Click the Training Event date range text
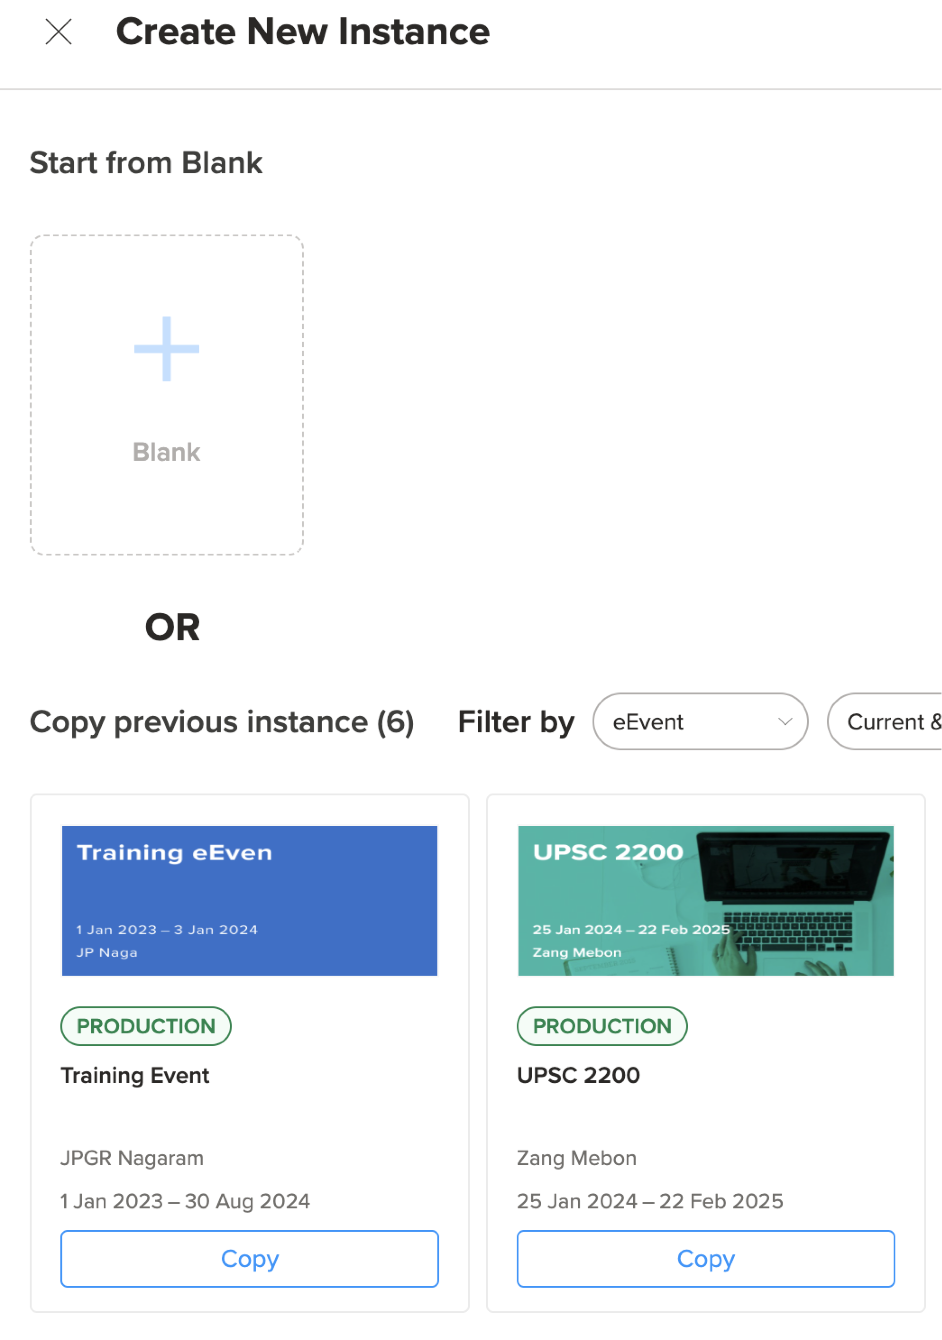 185,1201
